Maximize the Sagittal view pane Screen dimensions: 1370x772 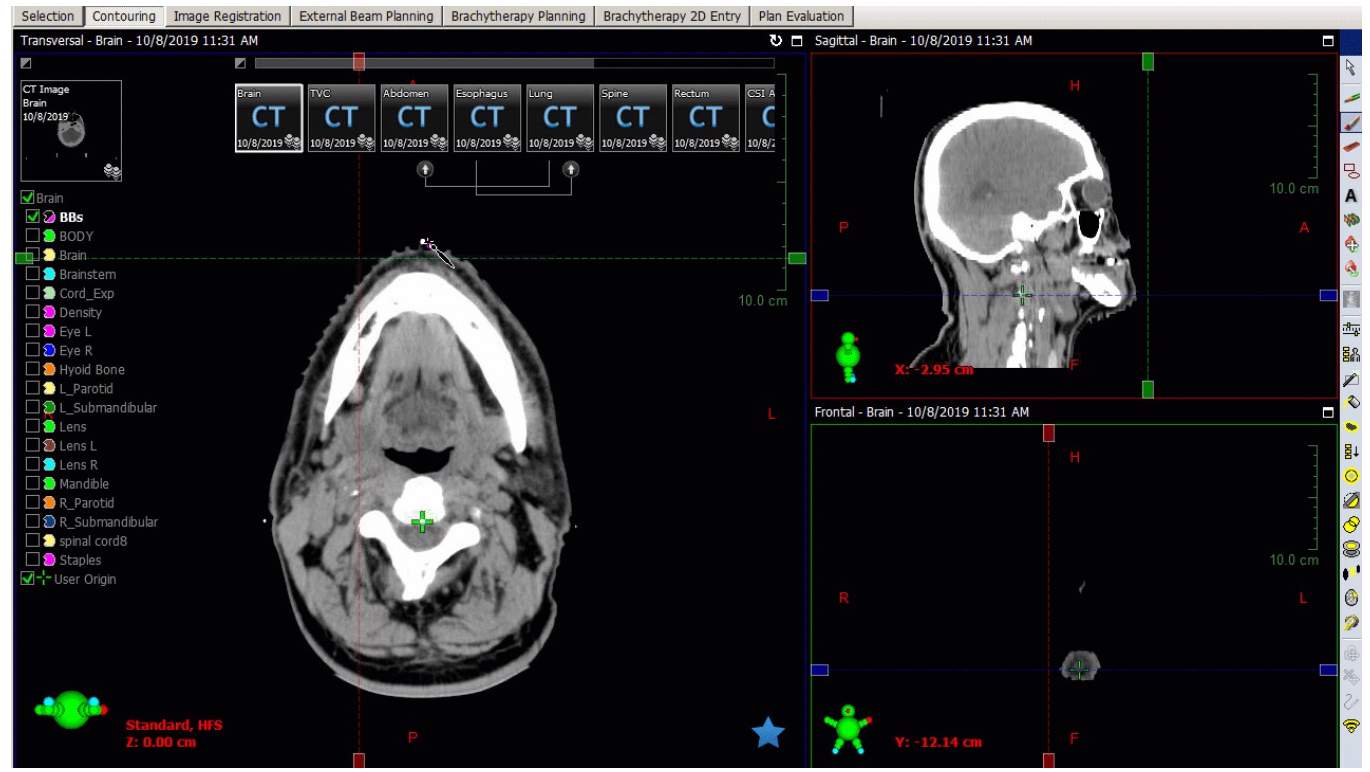(1328, 41)
